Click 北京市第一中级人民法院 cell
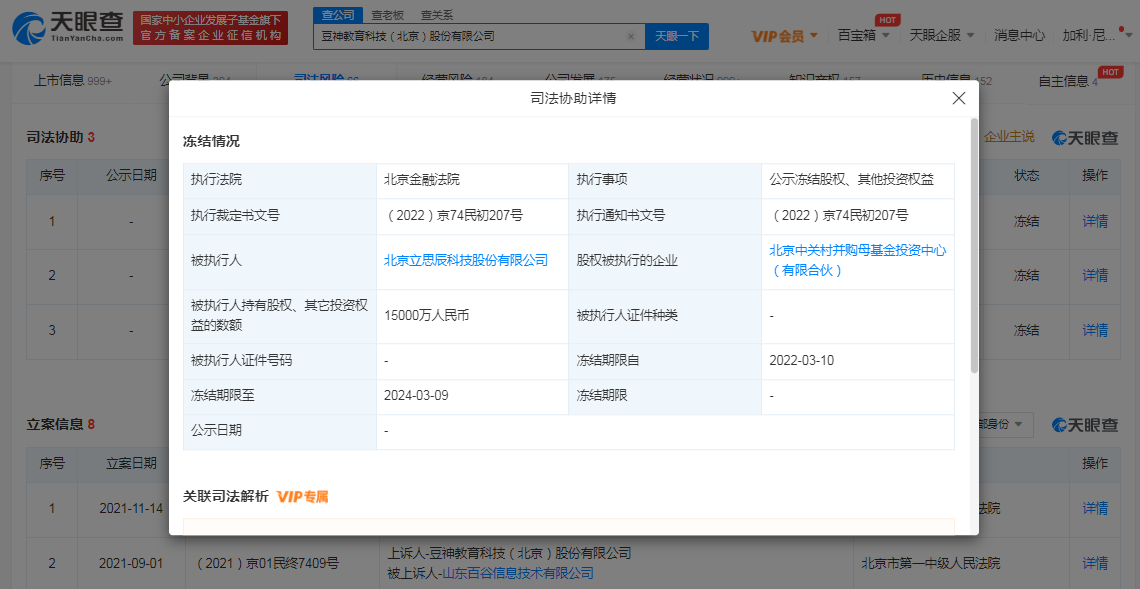Image resolution: width=1140 pixels, height=589 pixels. coord(931,563)
